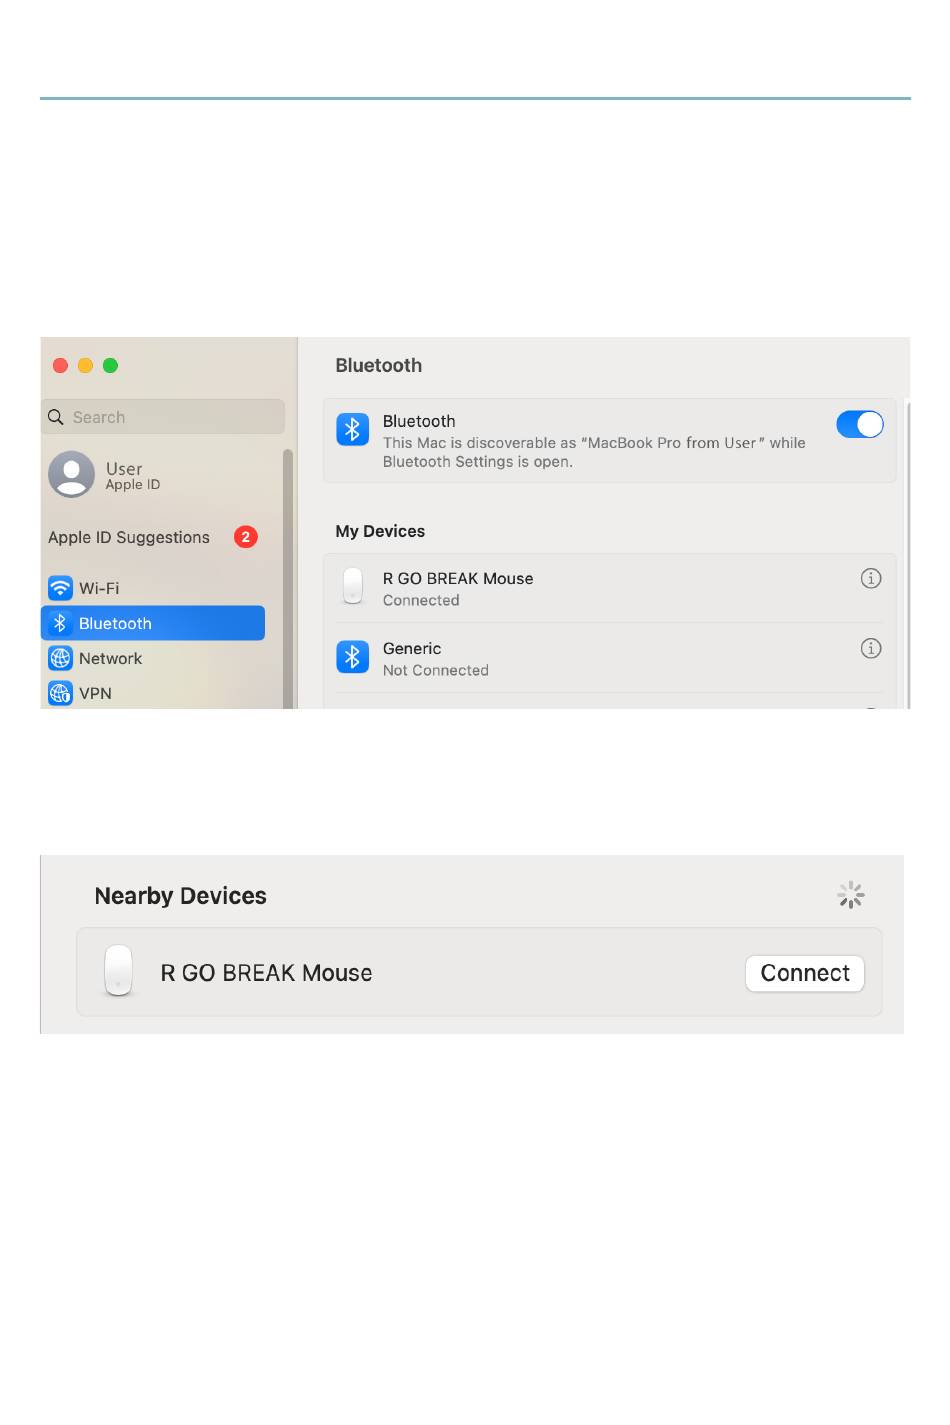Select the Generic Not Connected row

click(x=609, y=658)
